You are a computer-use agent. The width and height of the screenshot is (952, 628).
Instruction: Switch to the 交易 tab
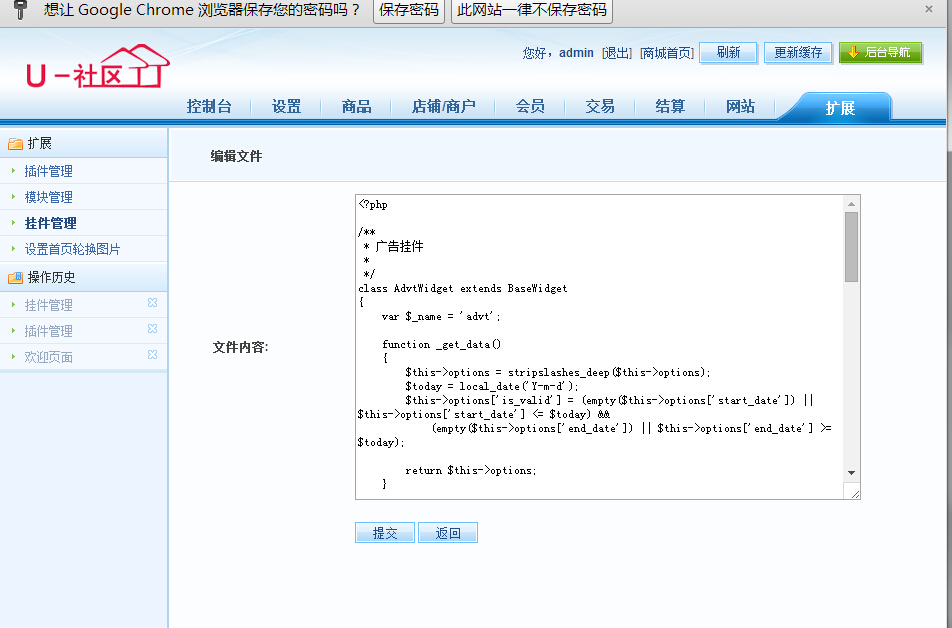pos(600,106)
